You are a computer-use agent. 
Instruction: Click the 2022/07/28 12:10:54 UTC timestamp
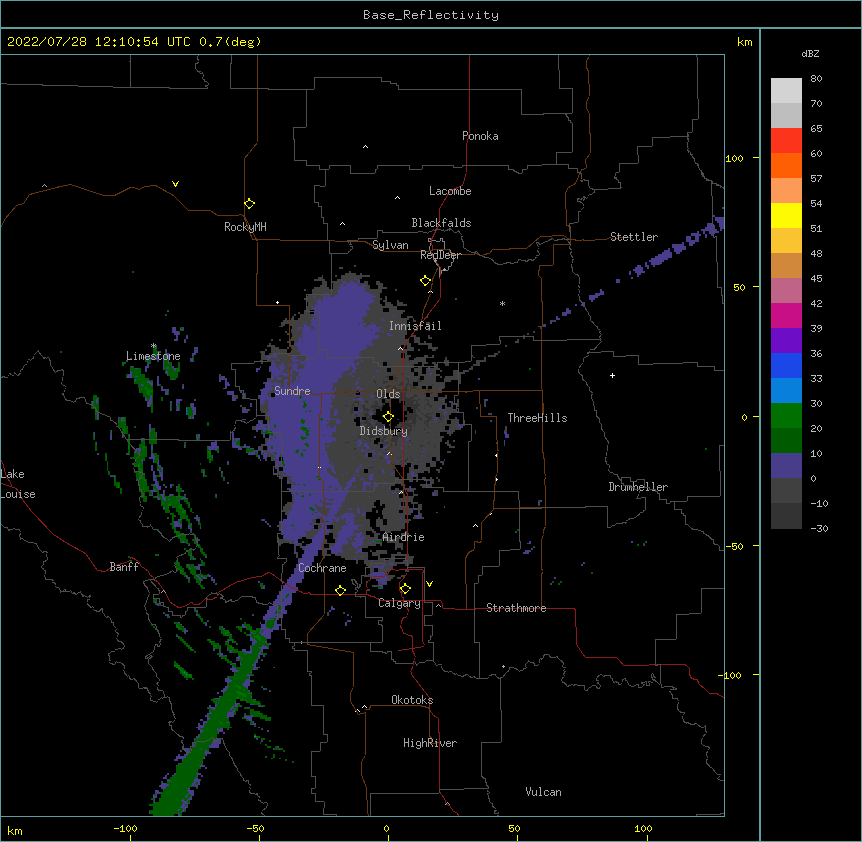coord(99,42)
